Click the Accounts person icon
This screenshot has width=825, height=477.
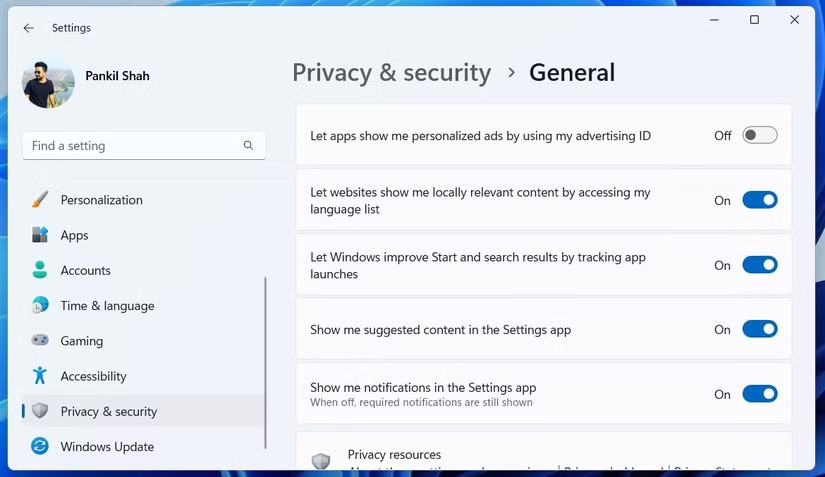pyautogui.click(x=40, y=270)
